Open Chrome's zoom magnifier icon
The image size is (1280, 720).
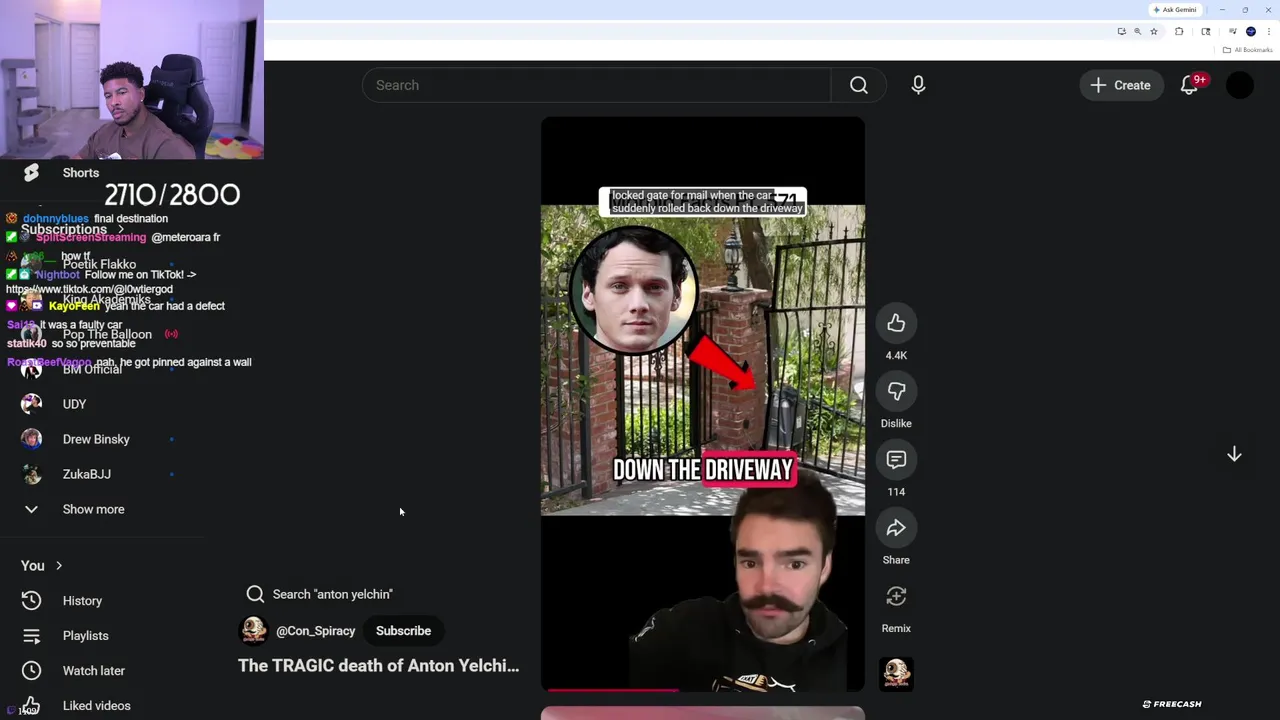[x=1138, y=31]
